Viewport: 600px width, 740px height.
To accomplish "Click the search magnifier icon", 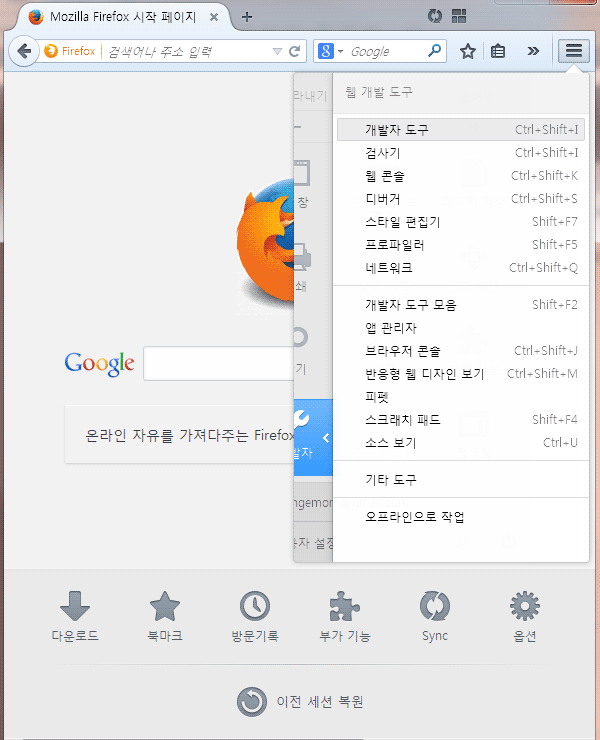I will pos(434,50).
